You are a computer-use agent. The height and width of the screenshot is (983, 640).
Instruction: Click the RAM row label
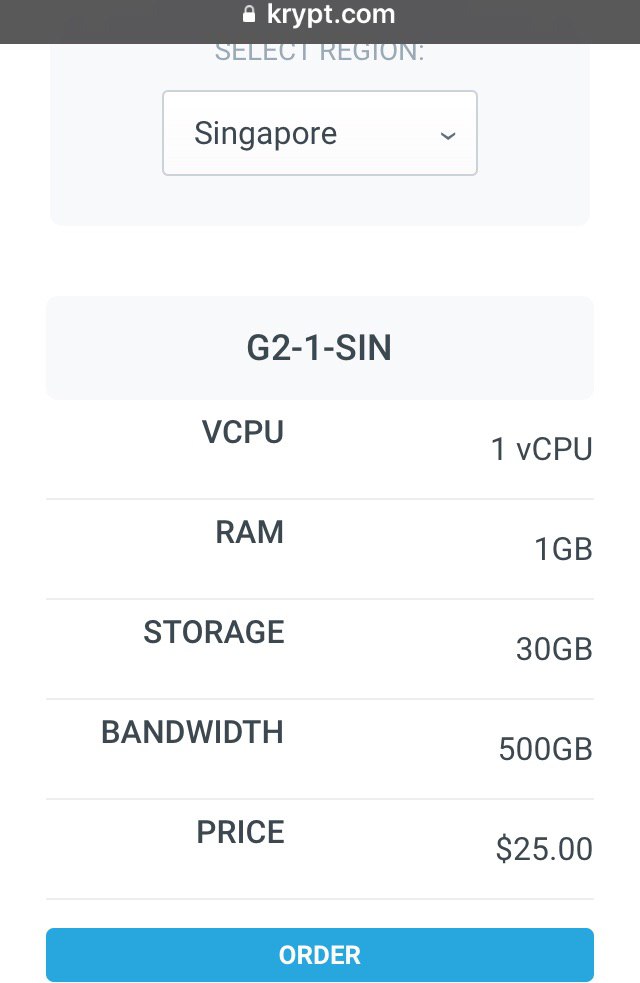(250, 532)
